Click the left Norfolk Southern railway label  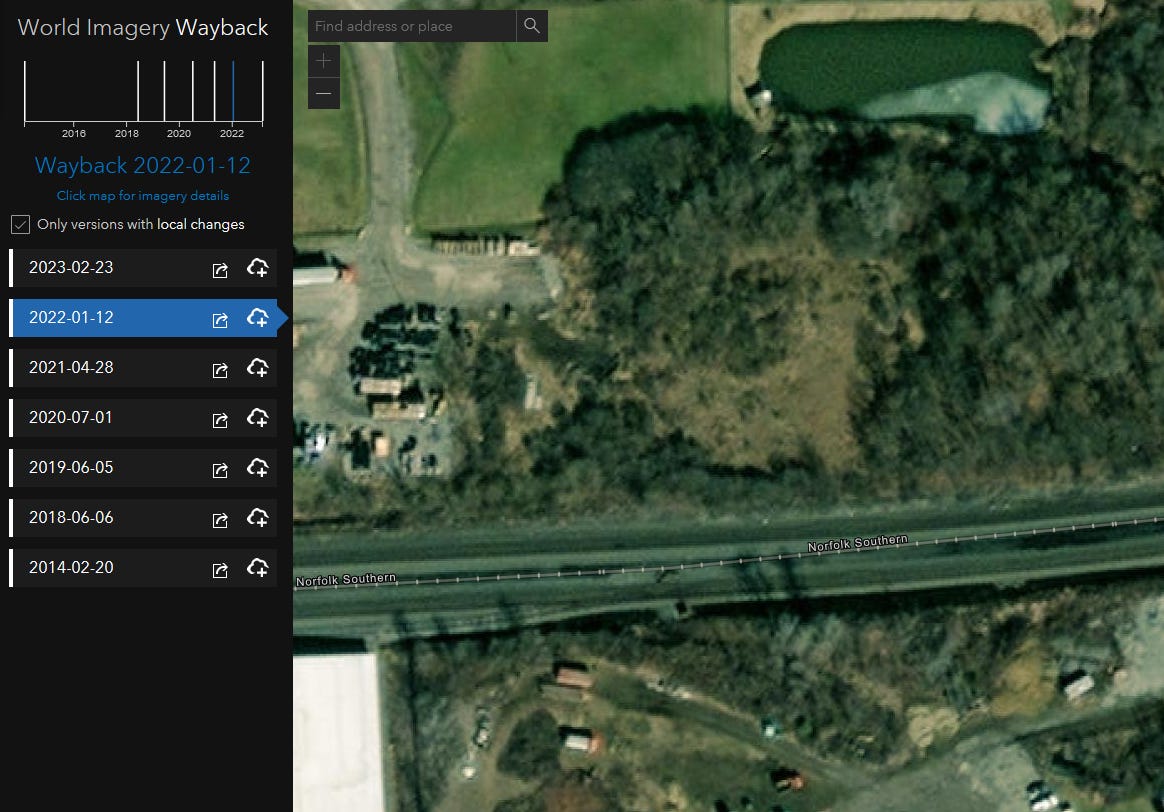tap(346, 580)
